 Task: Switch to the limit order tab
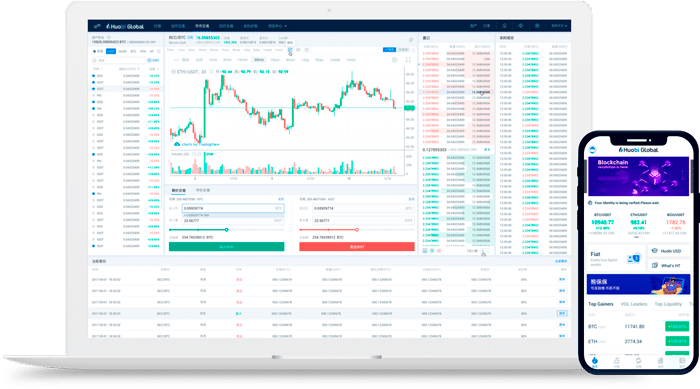179,191
